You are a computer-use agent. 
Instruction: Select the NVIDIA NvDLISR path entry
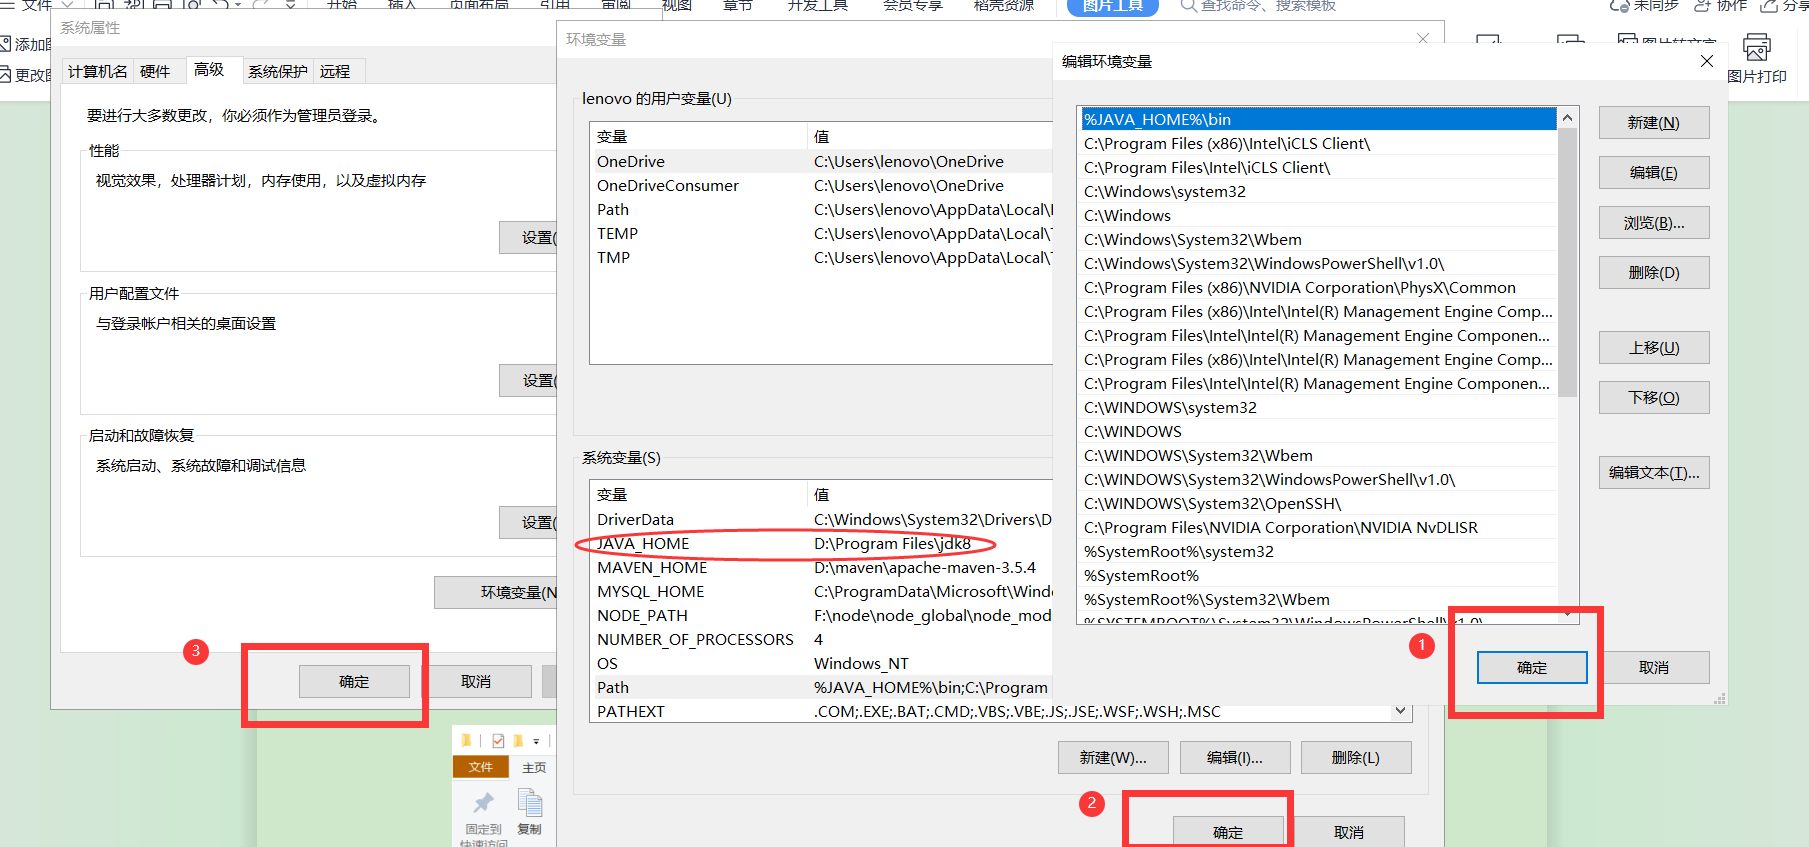pos(1318,527)
